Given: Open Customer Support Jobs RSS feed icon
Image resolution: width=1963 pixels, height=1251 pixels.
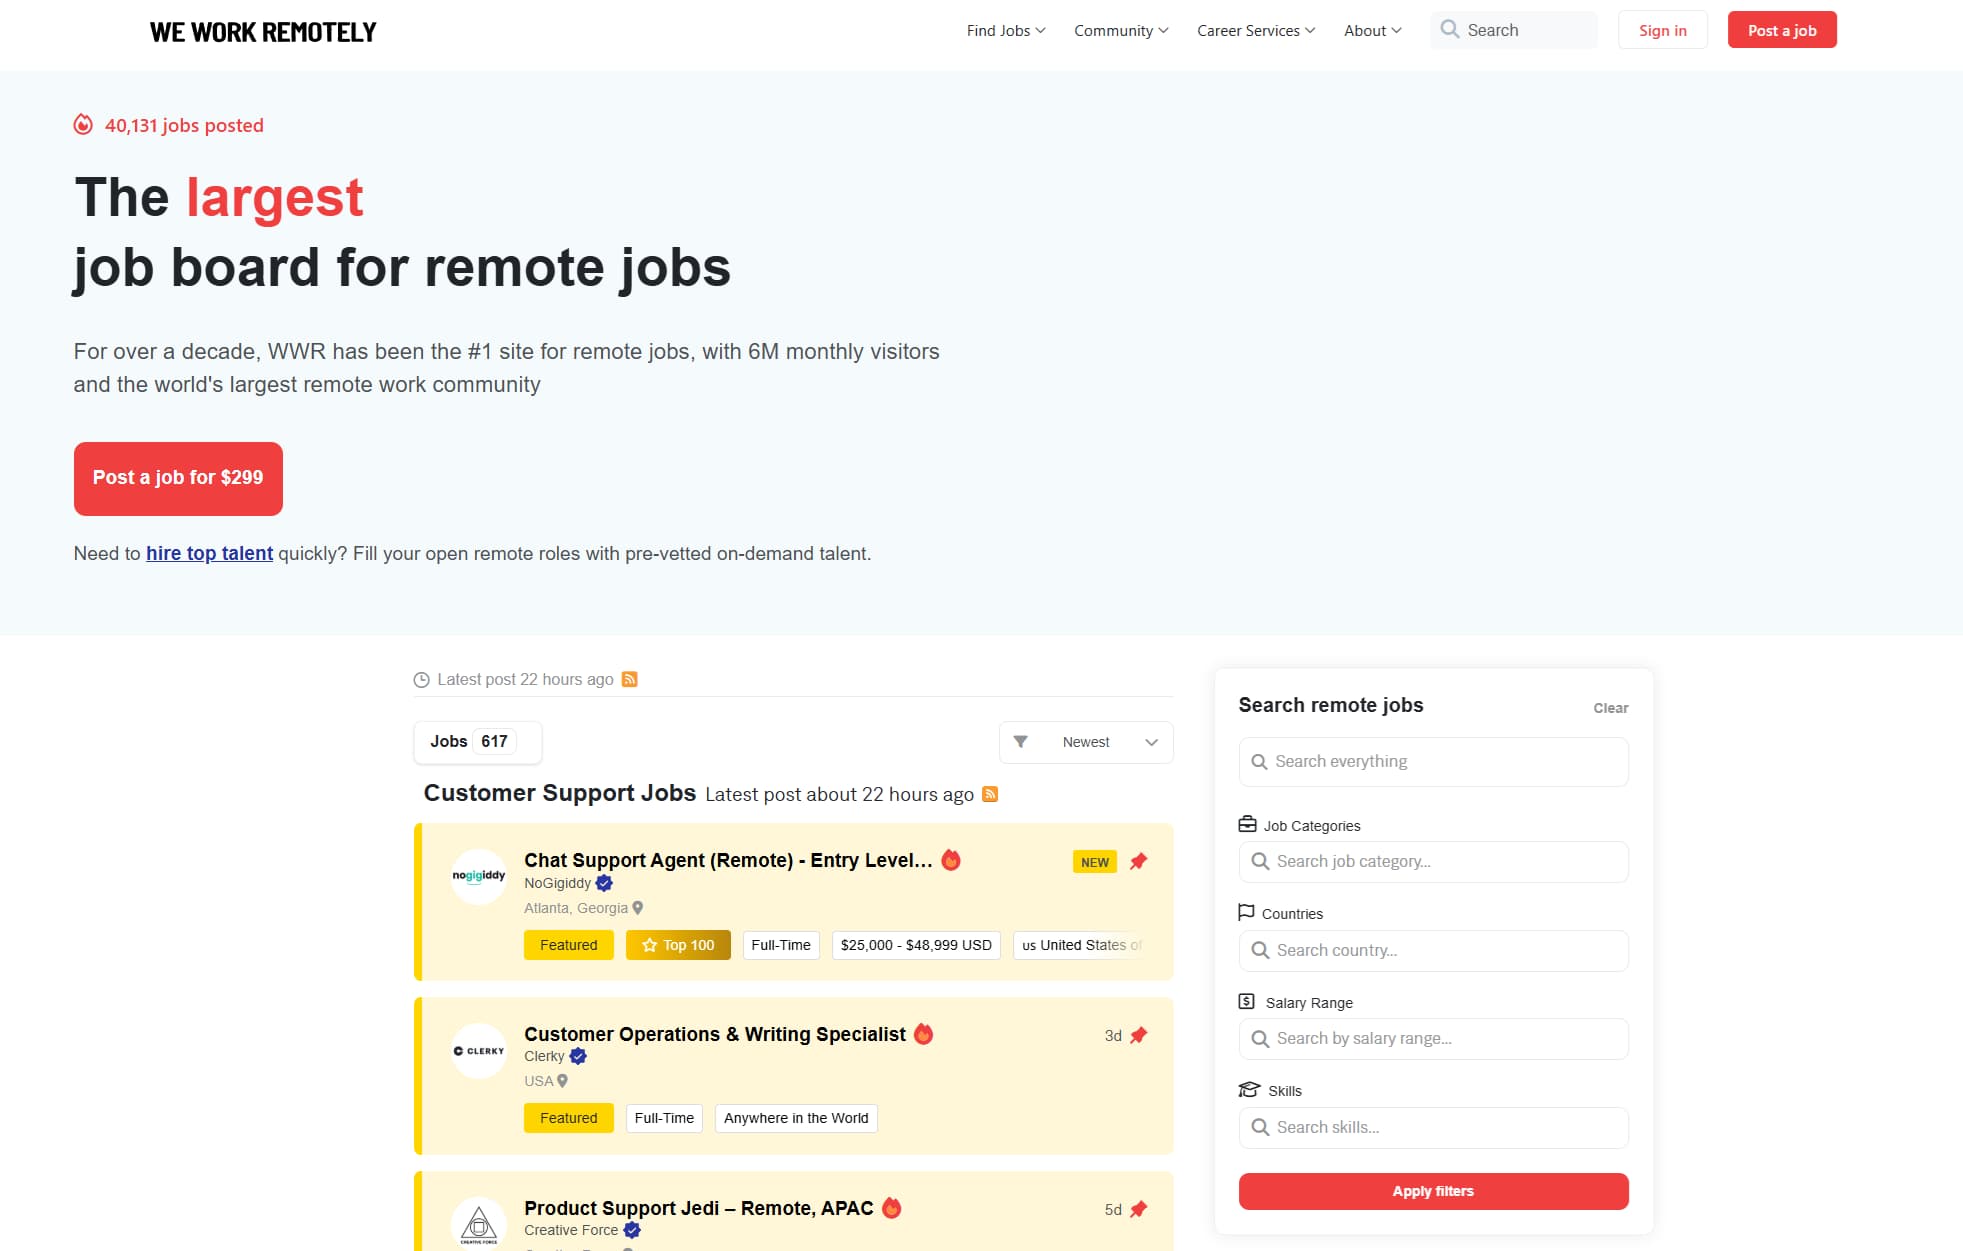Looking at the screenshot, I should click(990, 794).
